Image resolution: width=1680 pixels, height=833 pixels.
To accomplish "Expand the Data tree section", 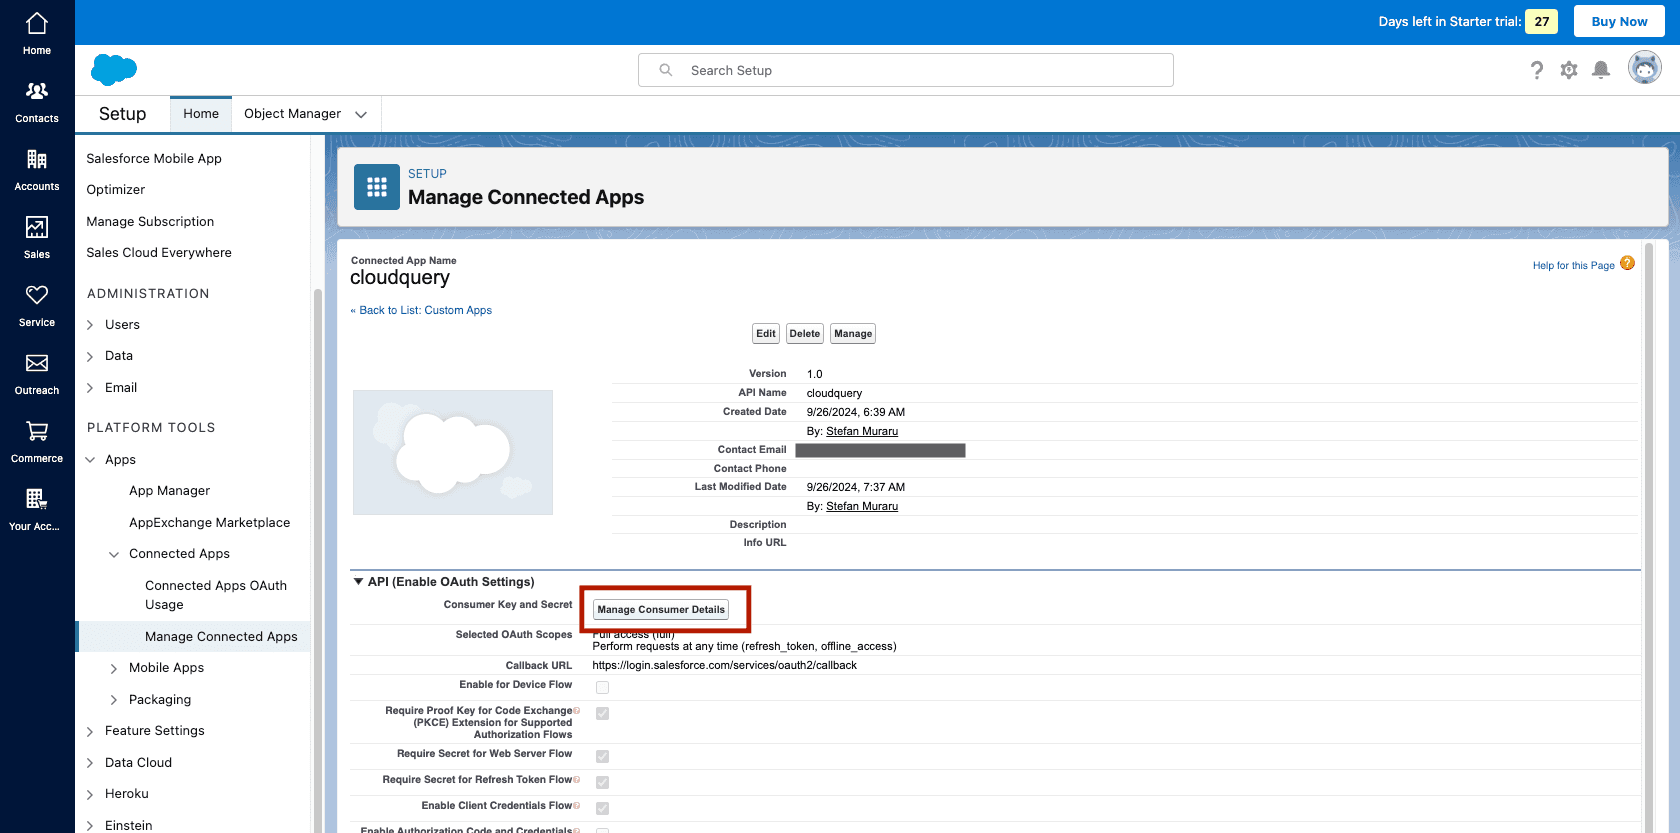I will [90, 356].
